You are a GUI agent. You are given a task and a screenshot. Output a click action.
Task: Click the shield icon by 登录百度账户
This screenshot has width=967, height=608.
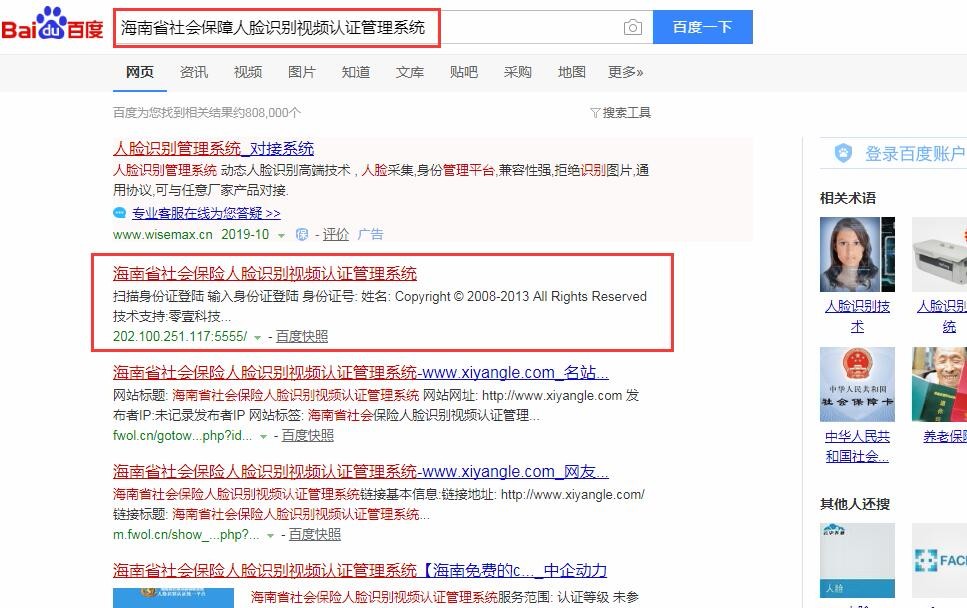[843, 153]
